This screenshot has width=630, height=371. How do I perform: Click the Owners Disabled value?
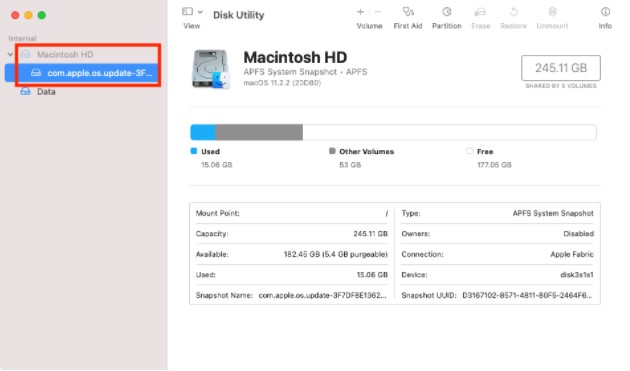pos(578,234)
